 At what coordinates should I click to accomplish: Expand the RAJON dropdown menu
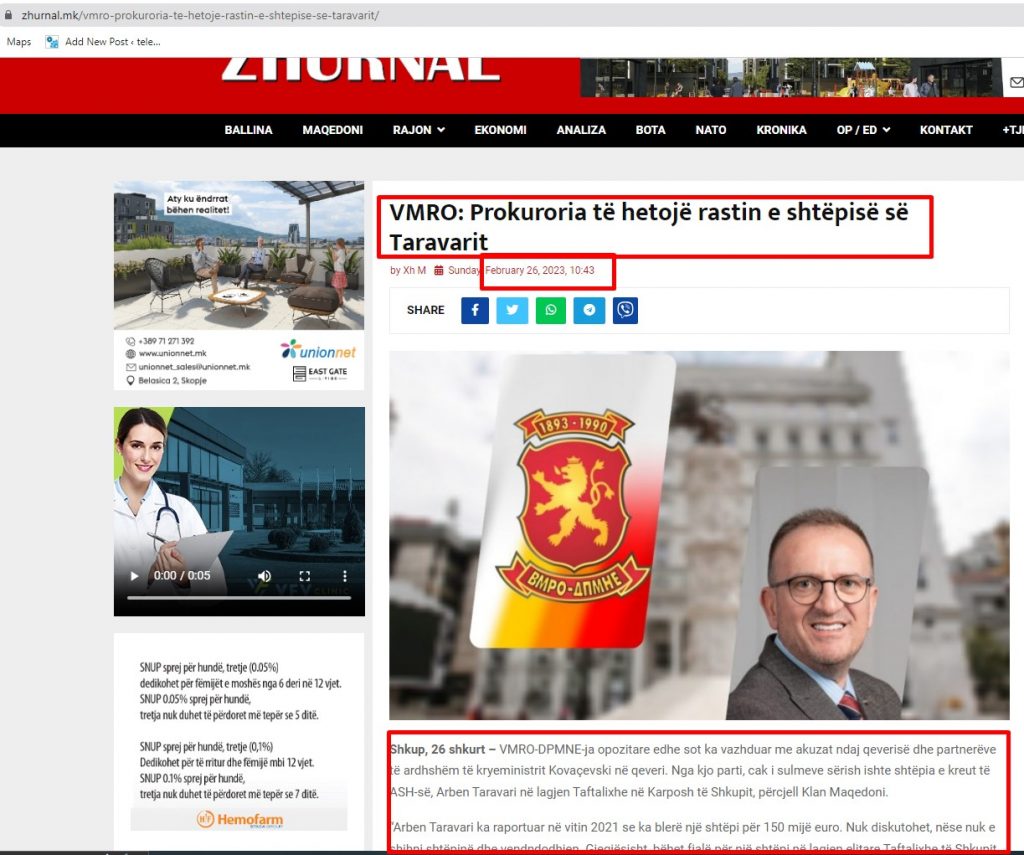[x=419, y=130]
